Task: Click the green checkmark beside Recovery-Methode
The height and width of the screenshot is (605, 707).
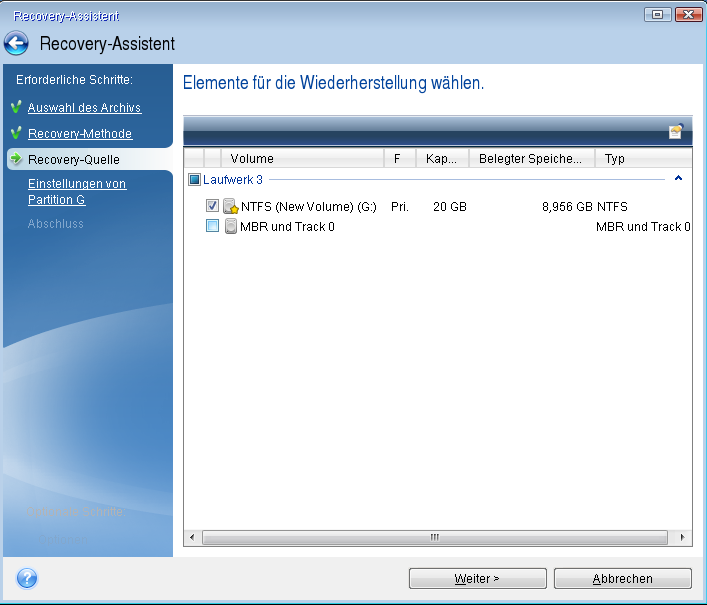Action: click(x=16, y=133)
